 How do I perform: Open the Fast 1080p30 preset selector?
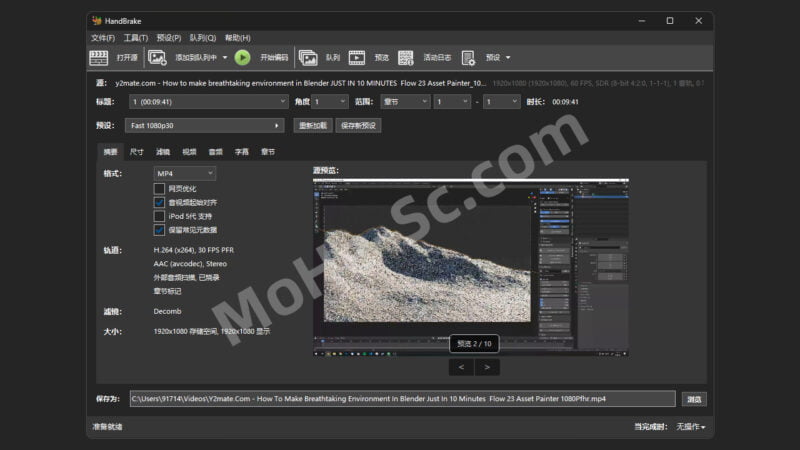tap(205, 126)
